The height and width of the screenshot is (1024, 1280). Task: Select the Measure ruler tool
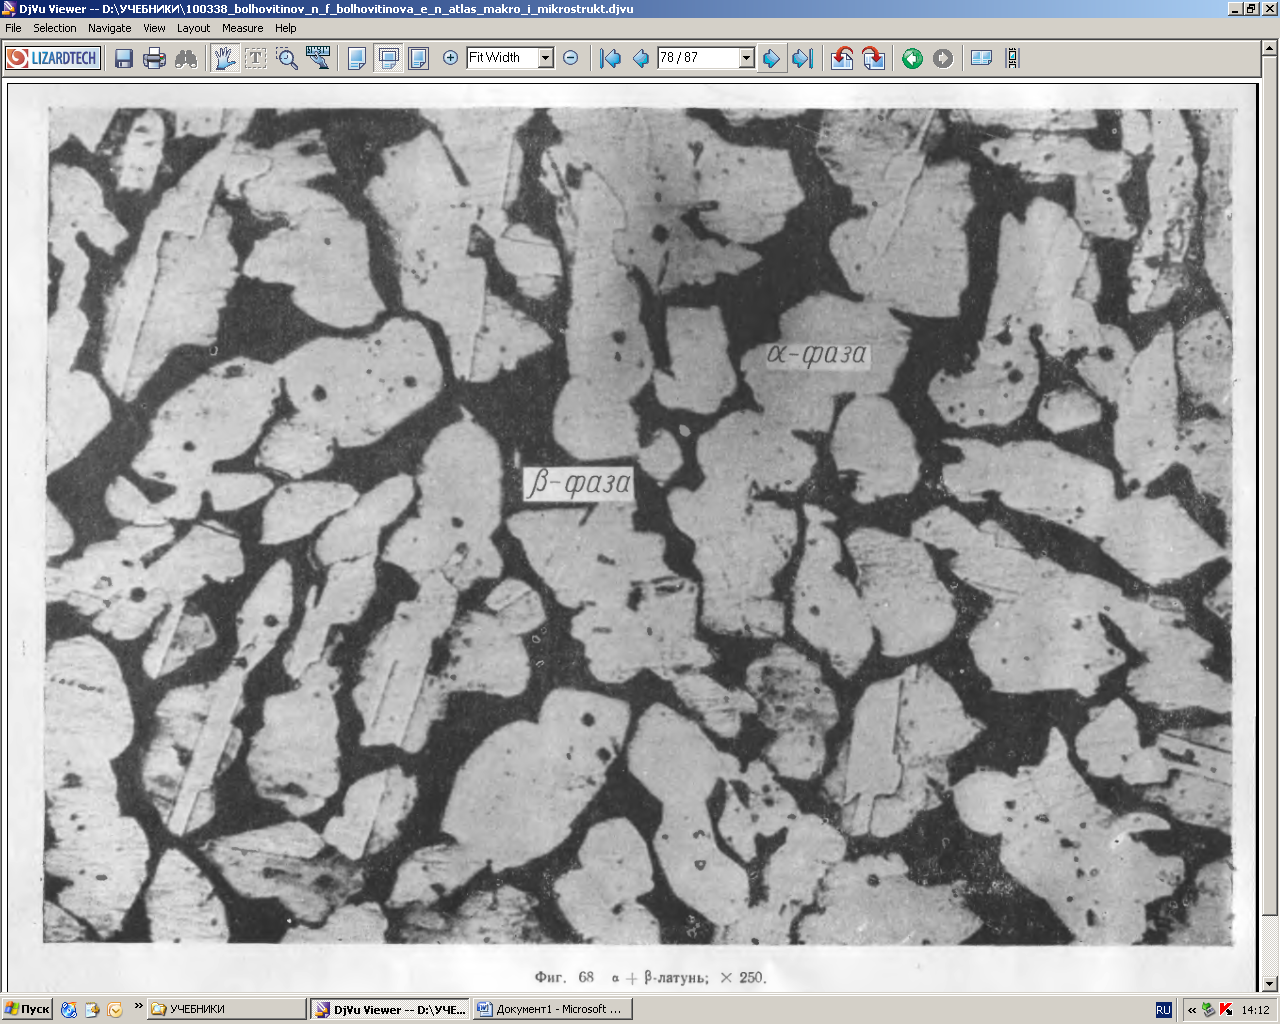318,58
